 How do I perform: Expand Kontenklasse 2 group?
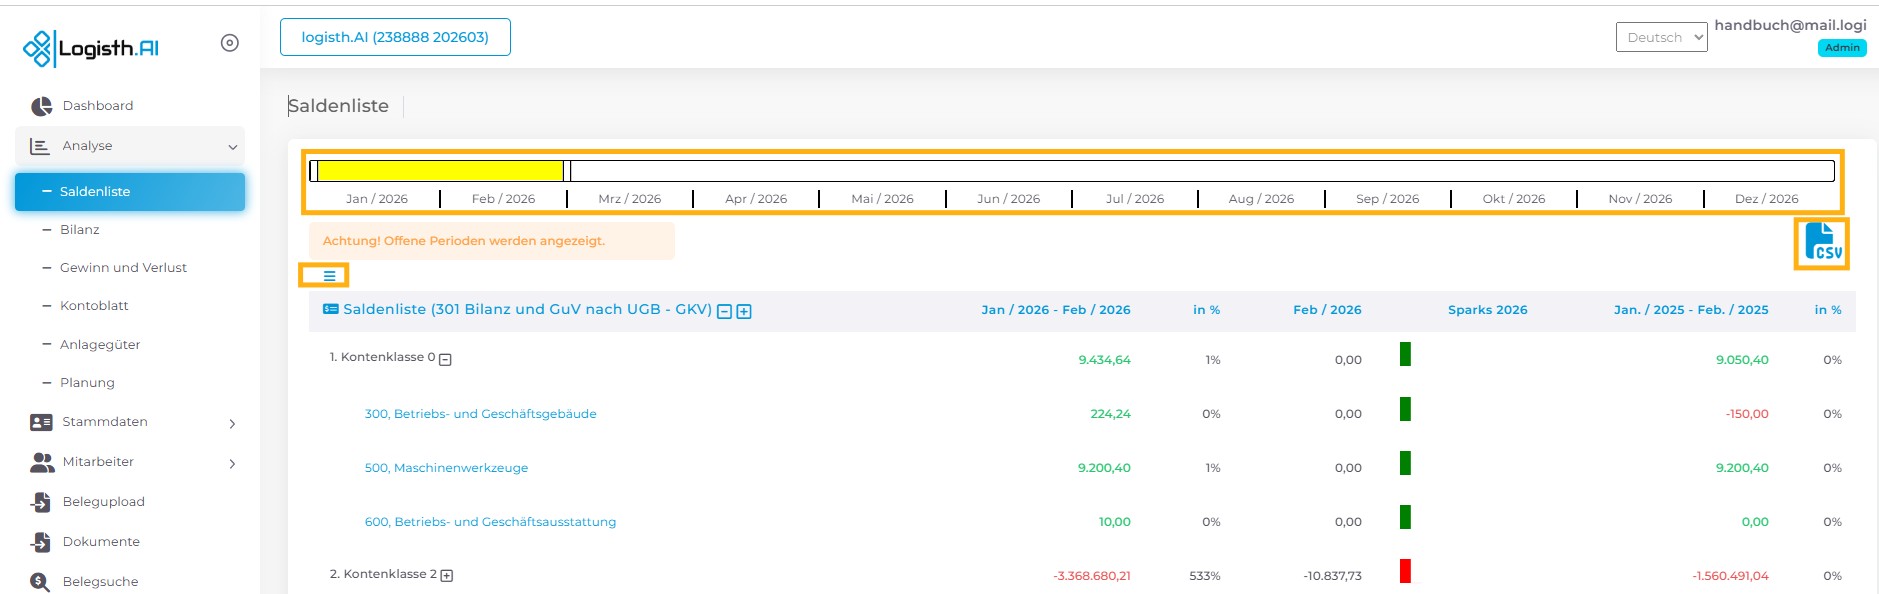447,575
